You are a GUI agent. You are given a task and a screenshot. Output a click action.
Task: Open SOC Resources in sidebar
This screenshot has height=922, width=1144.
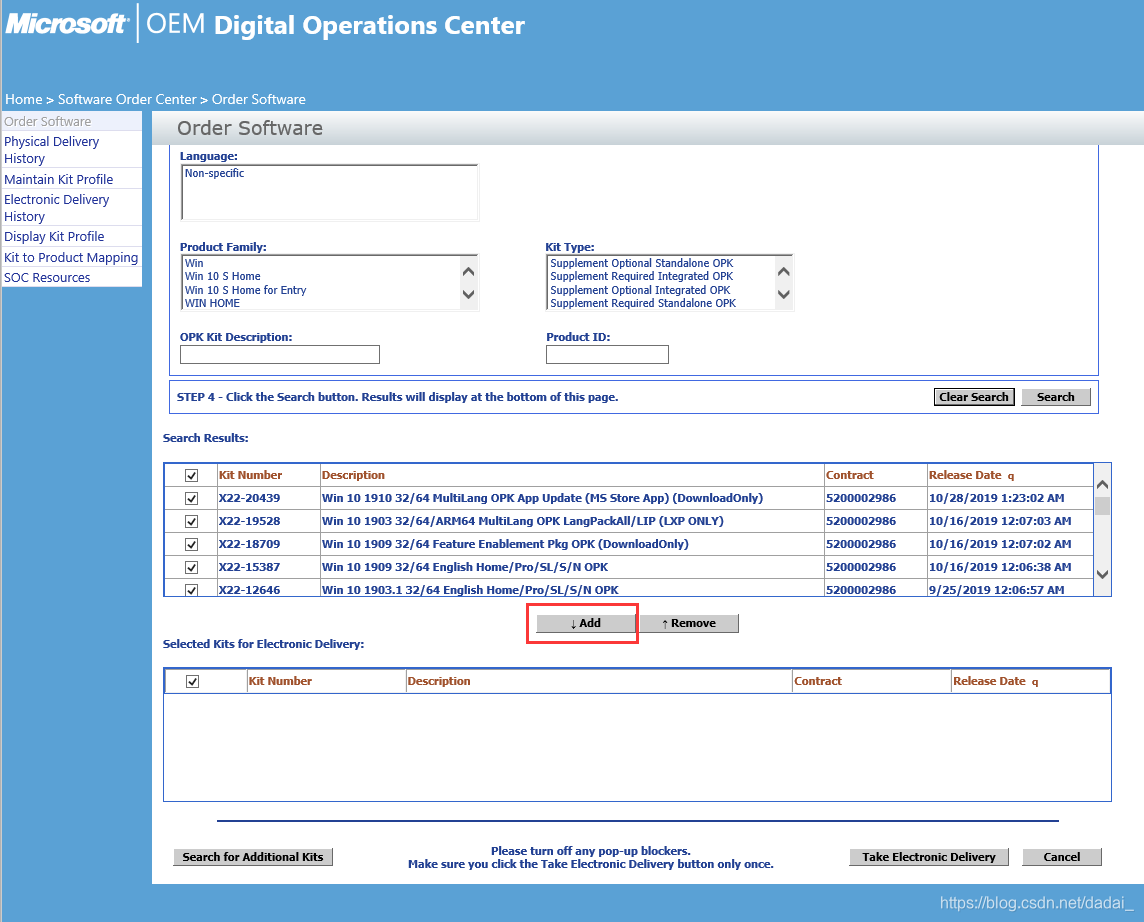[47, 278]
